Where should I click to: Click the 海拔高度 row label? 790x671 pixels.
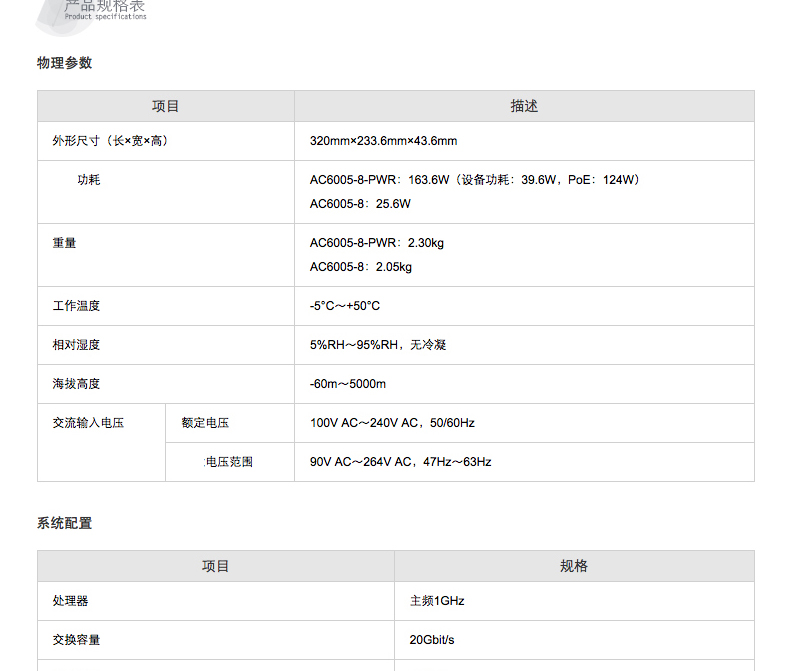coord(76,384)
